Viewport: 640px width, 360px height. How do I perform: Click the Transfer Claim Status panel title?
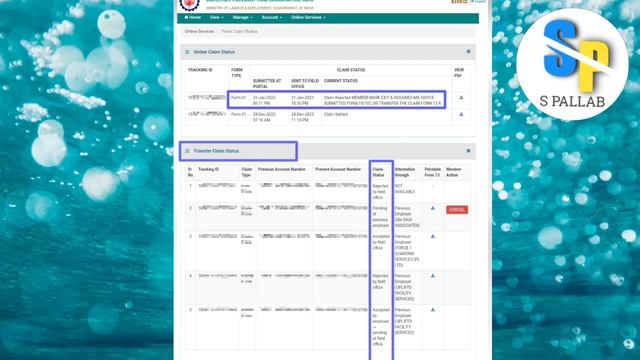[216, 151]
